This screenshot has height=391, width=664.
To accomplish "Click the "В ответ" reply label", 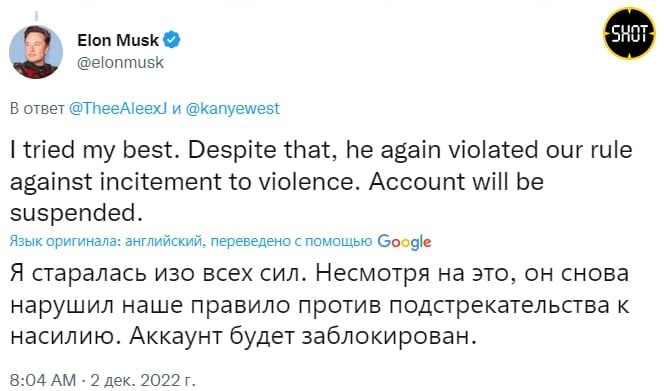I will click(x=37, y=108).
